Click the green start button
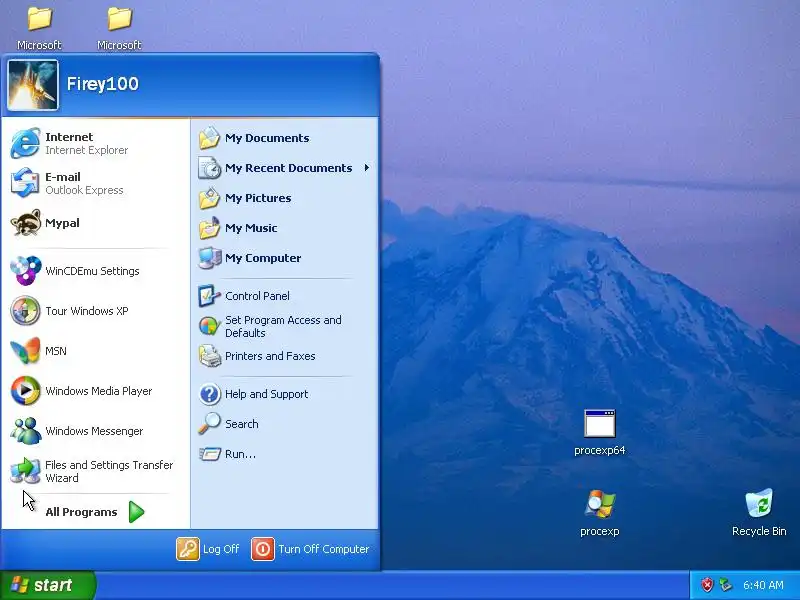This screenshot has height=600, width=800. click(x=47, y=585)
